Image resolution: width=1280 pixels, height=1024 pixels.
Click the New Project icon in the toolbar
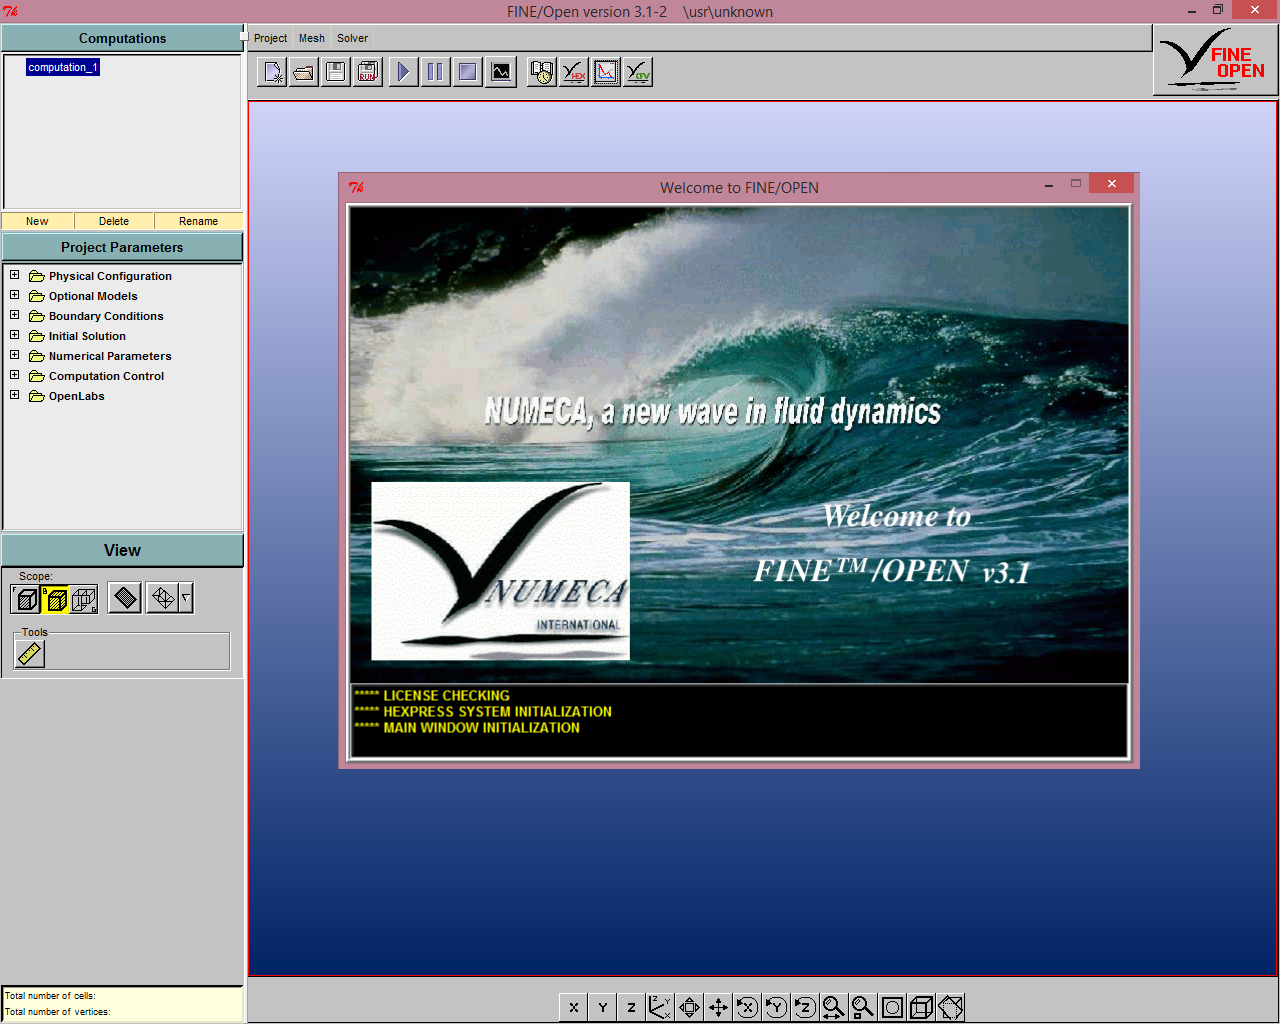(272, 72)
